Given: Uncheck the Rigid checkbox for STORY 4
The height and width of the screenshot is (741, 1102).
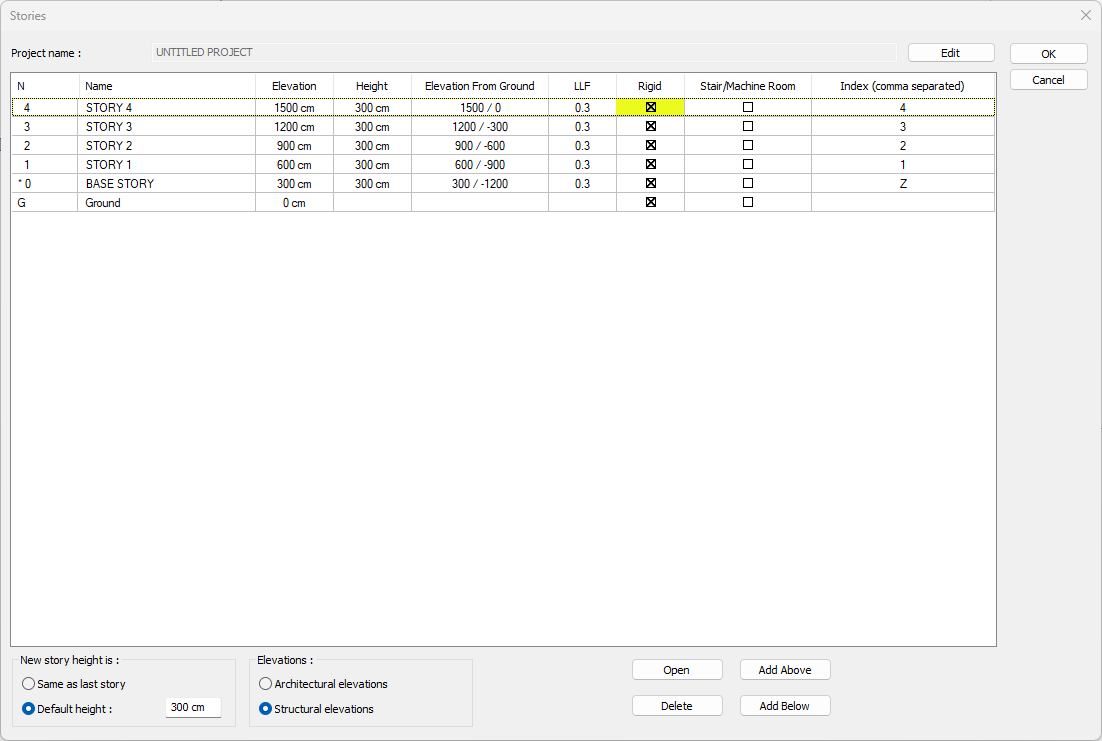Looking at the screenshot, I should [x=650, y=107].
